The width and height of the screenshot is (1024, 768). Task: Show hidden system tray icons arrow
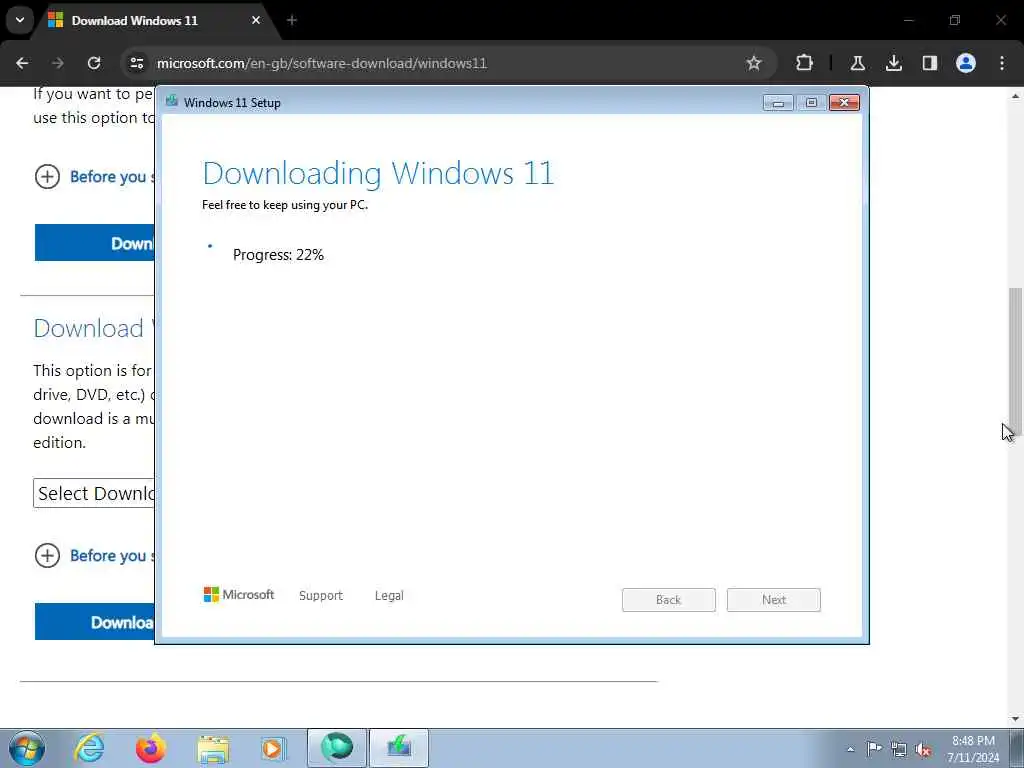tap(850, 749)
